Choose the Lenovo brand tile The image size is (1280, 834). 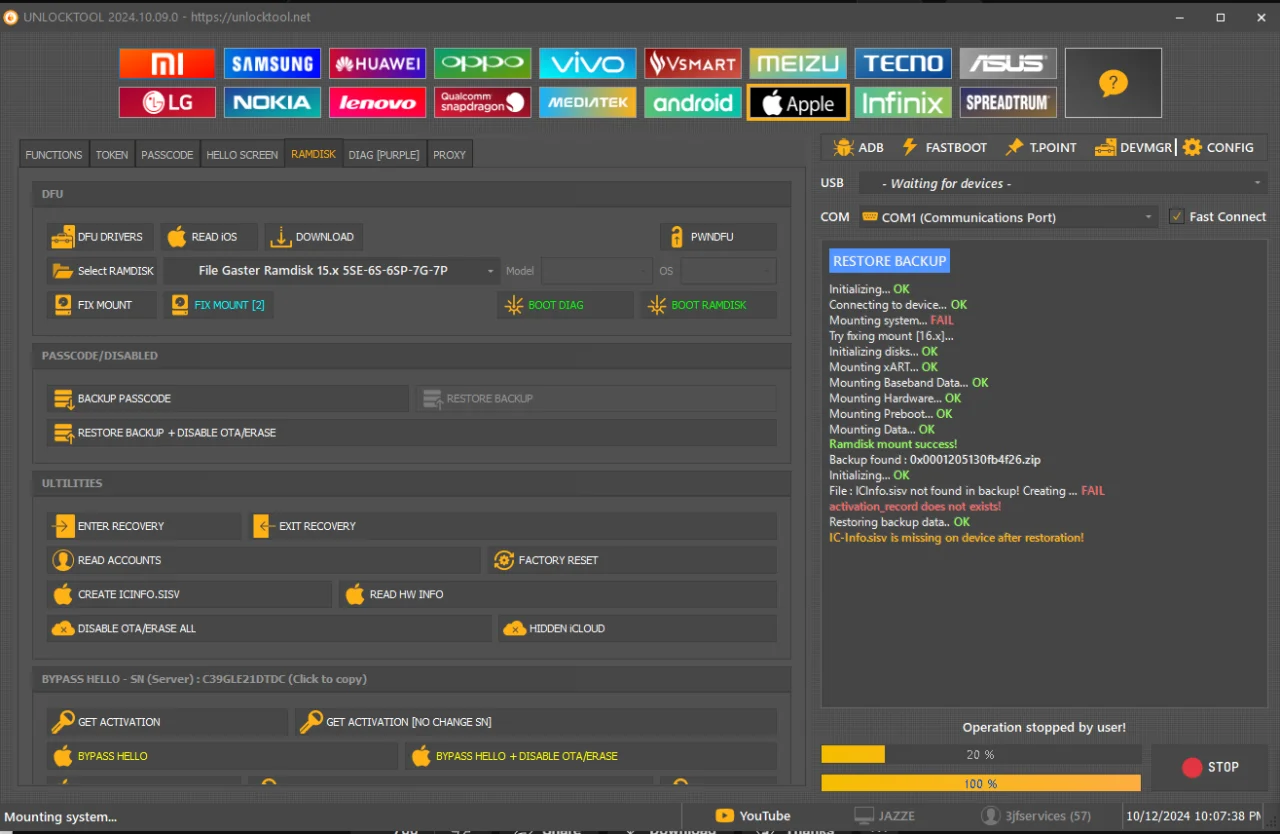pos(377,102)
